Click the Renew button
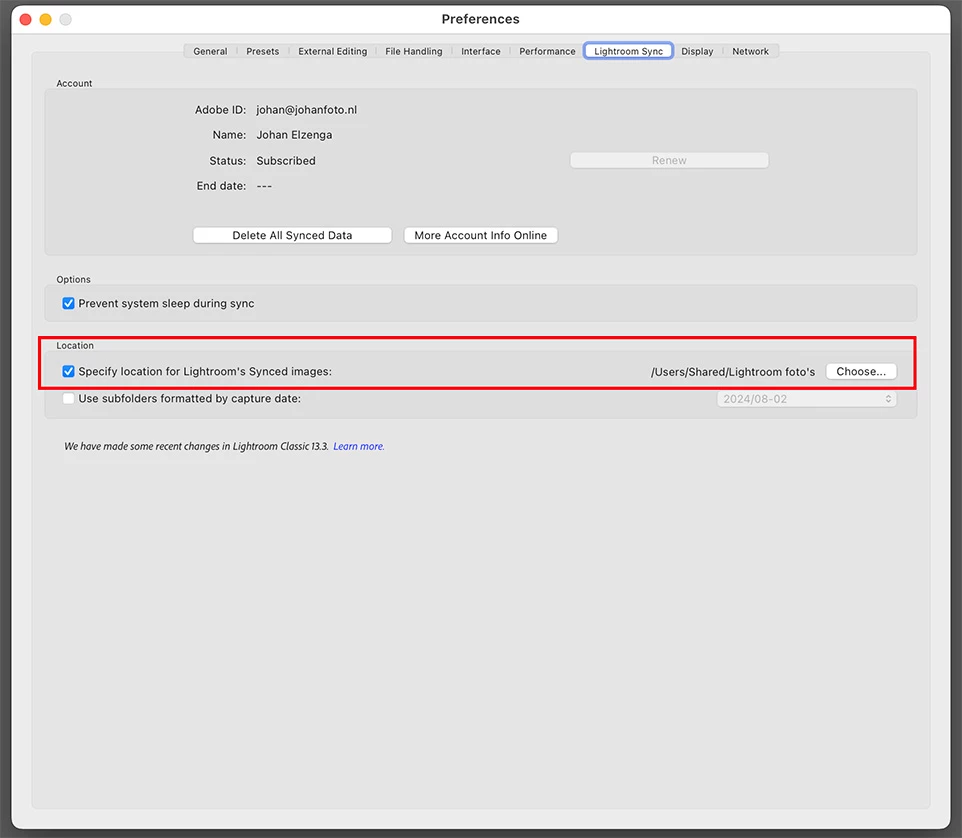This screenshot has width=962, height=838. point(669,161)
